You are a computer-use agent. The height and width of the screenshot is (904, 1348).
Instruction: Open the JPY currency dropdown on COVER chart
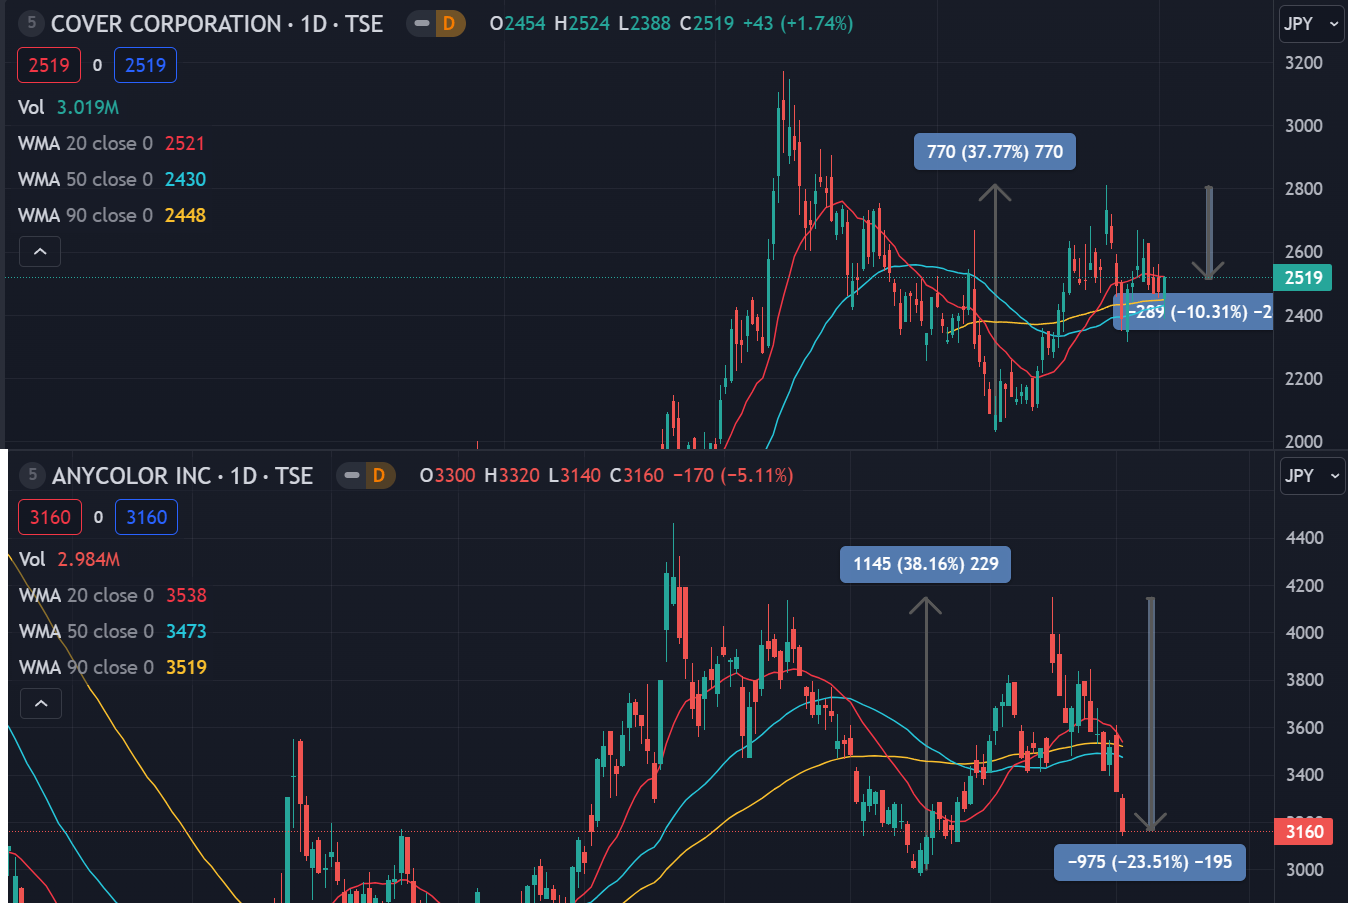pos(1312,24)
